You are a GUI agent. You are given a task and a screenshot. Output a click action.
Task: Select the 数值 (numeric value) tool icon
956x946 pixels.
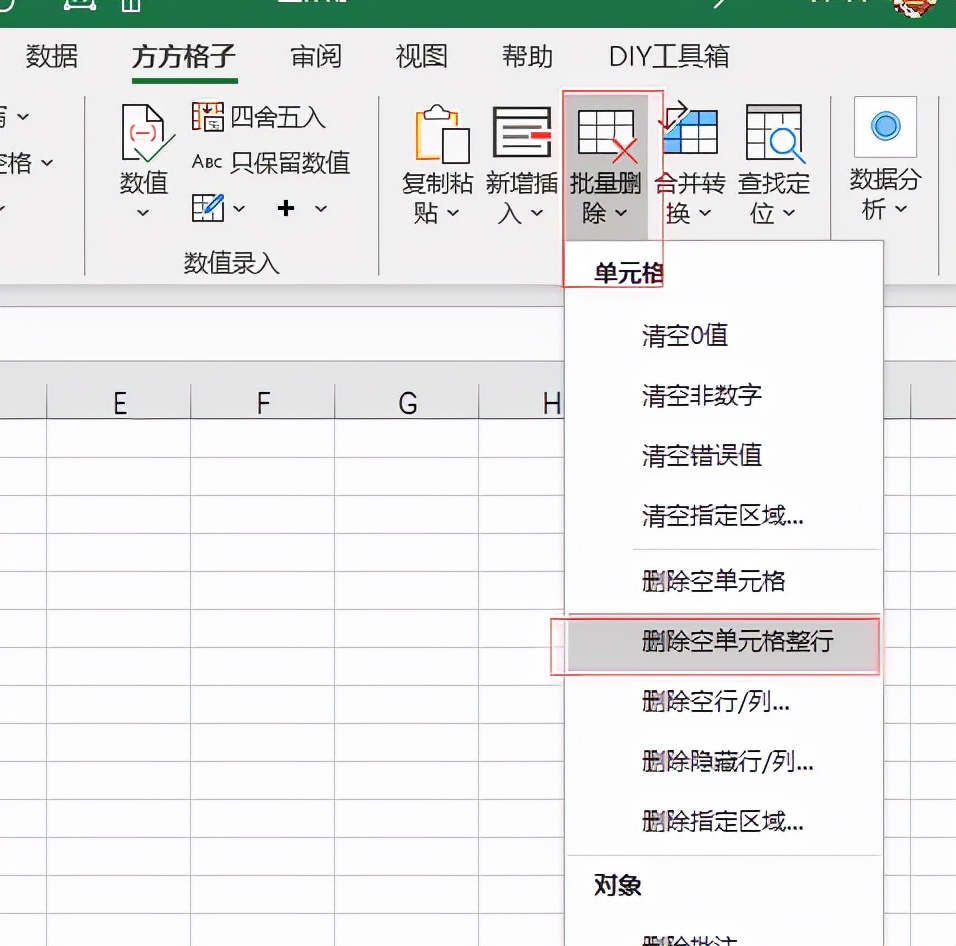pyautogui.click(x=143, y=135)
